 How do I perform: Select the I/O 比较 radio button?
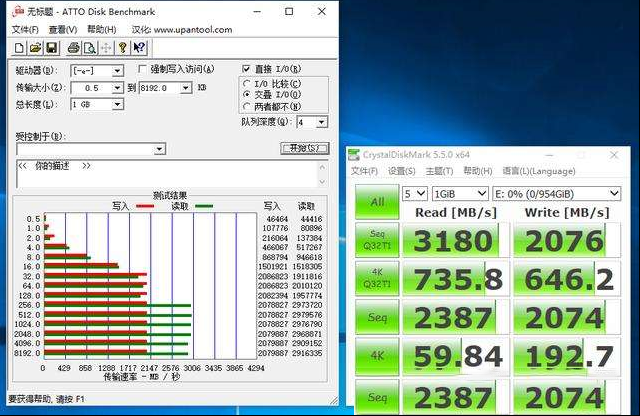point(246,84)
